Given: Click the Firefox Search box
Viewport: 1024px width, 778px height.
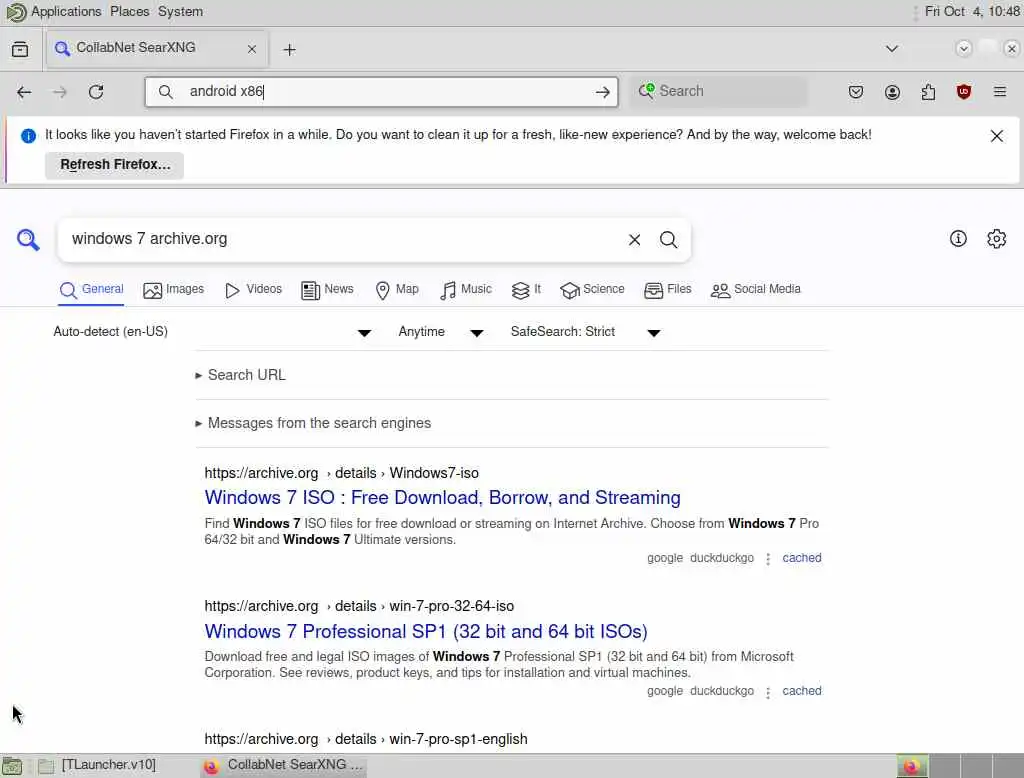Looking at the screenshot, I should tap(718, 91).
